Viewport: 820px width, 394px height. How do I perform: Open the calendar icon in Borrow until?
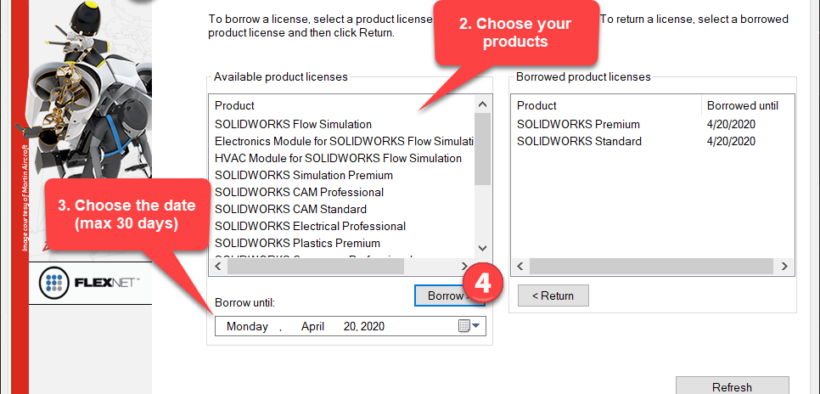[x=464, y=326]
